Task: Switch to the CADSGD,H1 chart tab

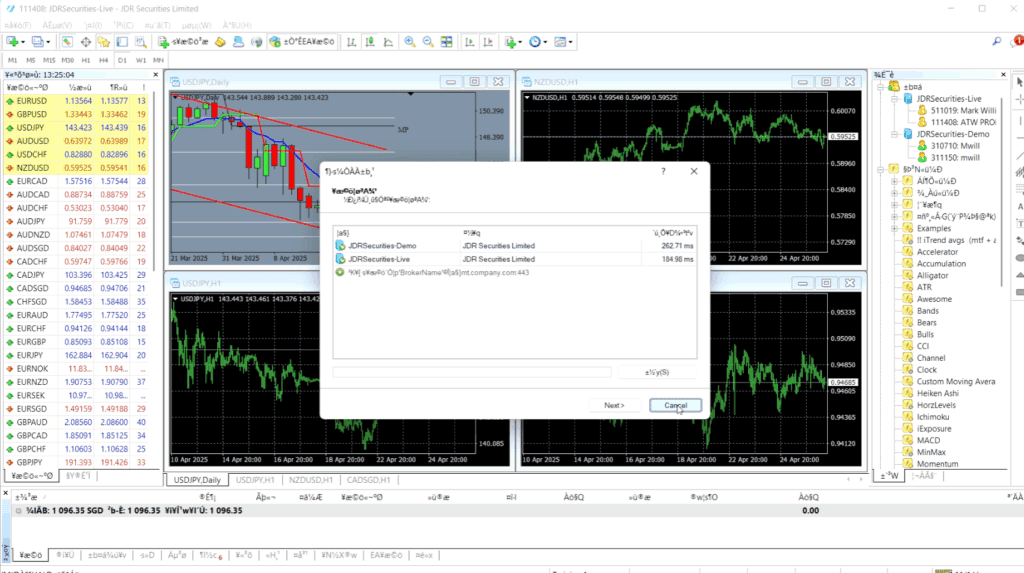Action: pos(368,480)
